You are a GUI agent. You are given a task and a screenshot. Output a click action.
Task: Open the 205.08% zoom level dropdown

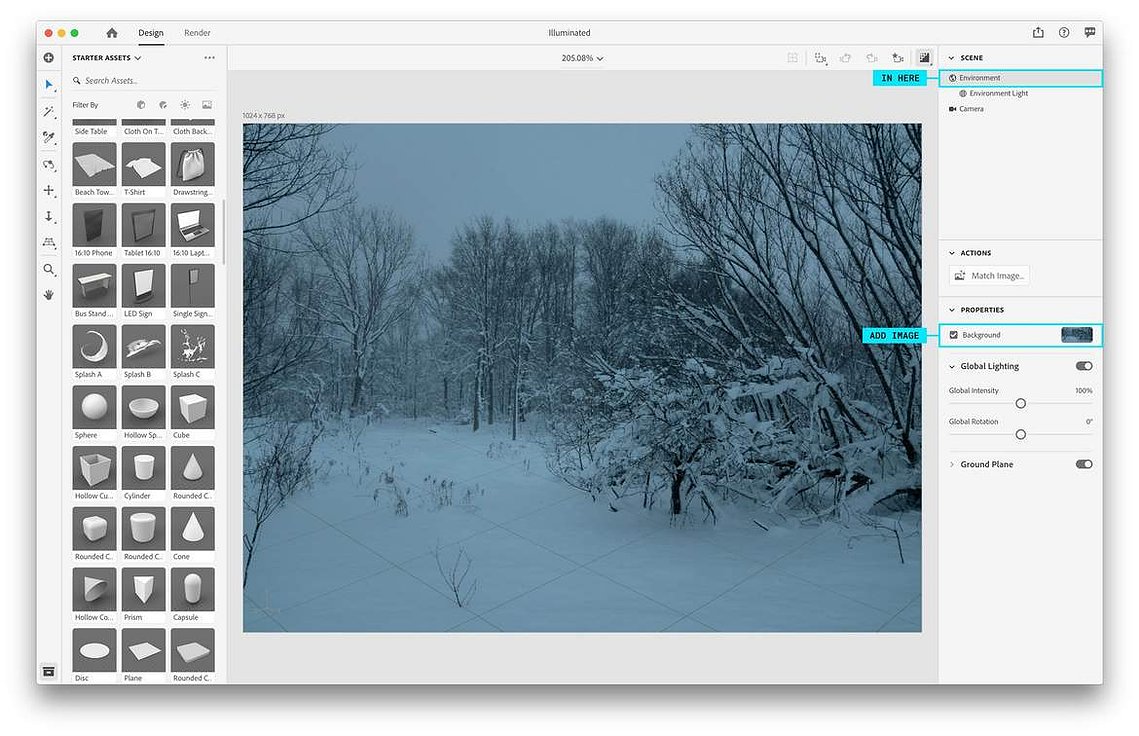(x=582, y=58)
